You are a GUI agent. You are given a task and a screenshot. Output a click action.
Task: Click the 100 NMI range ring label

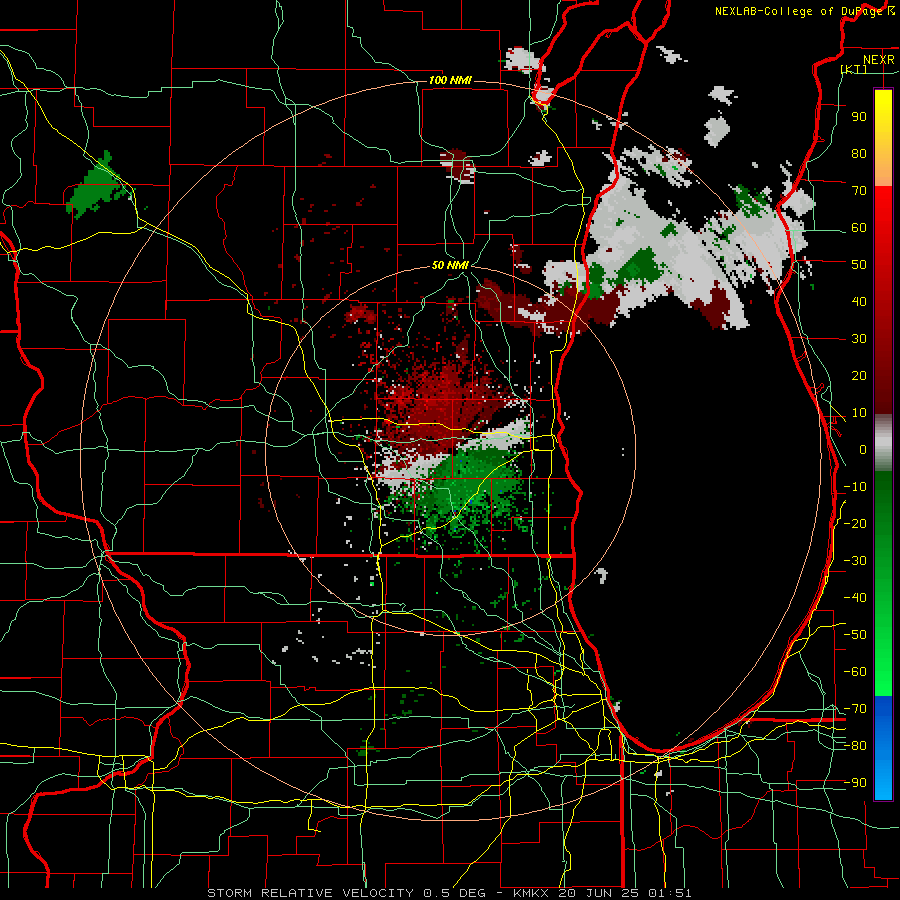[450, 80]
